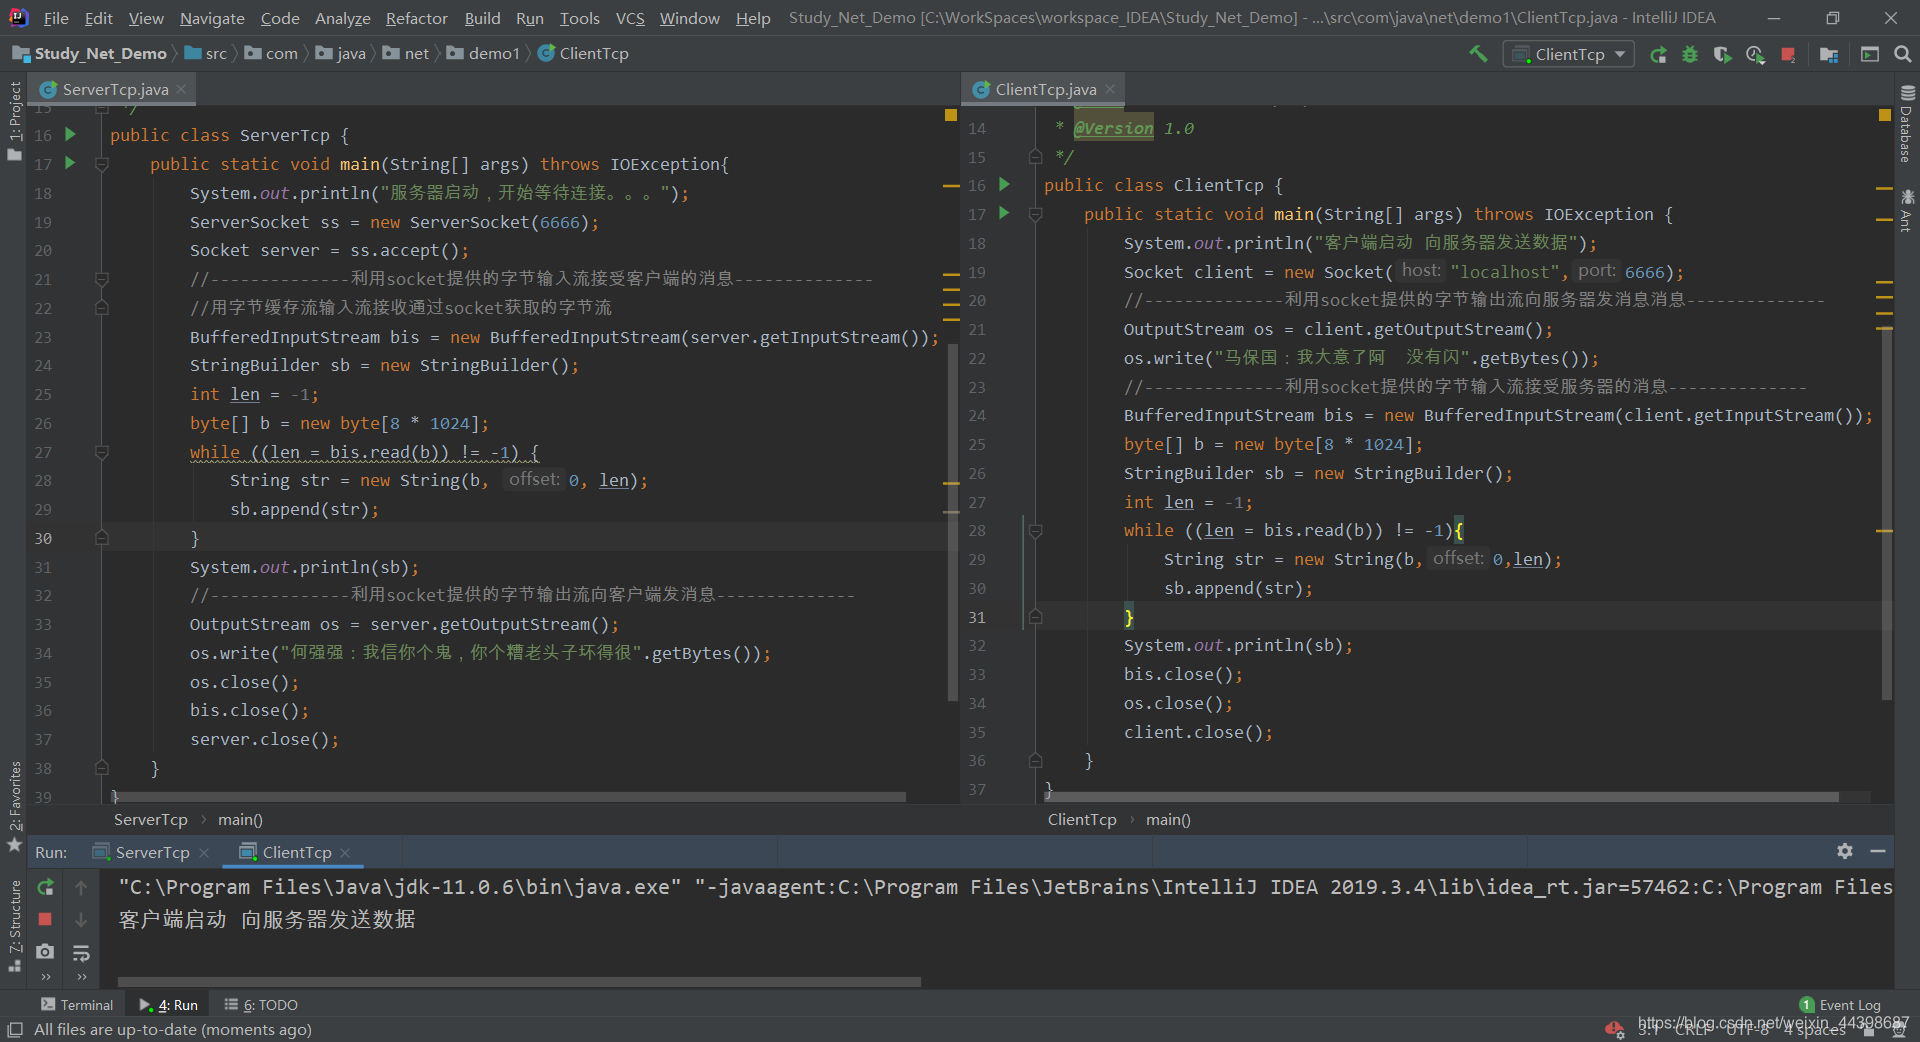Open the Favorites tool window
Screen dimensions: 1920x1042
coord(14,806)
